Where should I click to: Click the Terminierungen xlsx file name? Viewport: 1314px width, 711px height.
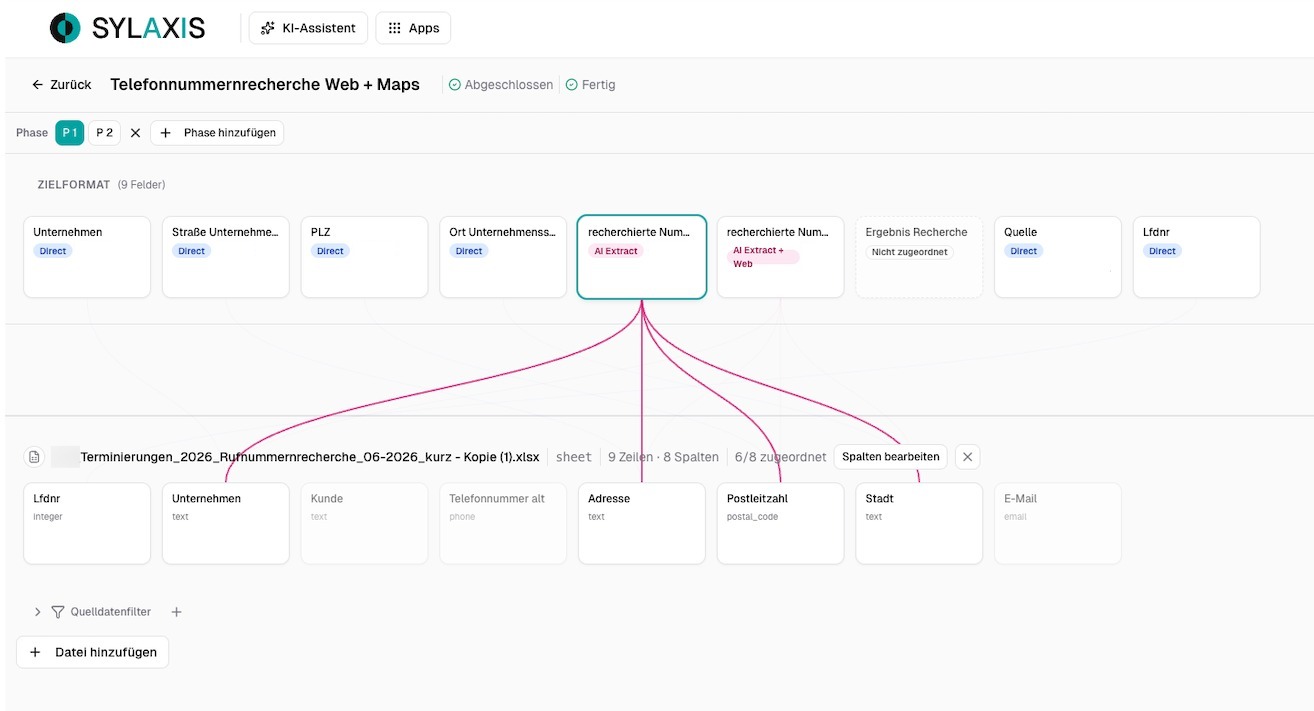310,457
